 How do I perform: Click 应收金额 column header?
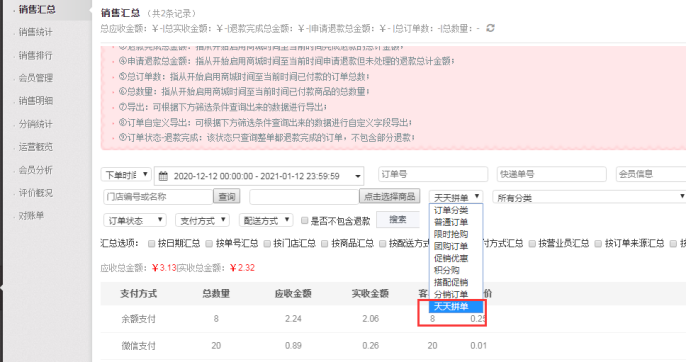click(x=293, y=293)
